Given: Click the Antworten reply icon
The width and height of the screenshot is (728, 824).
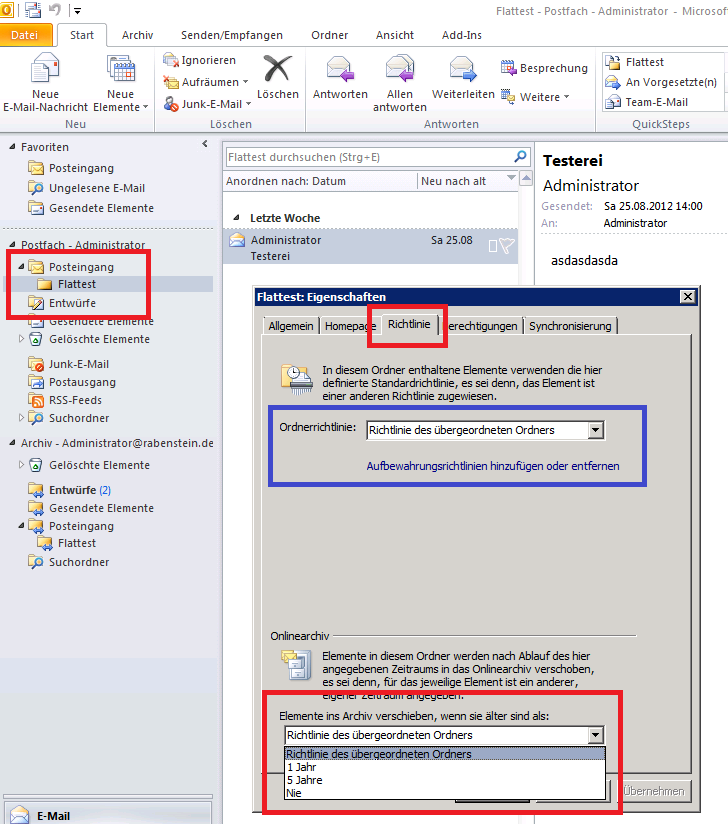Looking at the screenshot, I should click(340, 70).
